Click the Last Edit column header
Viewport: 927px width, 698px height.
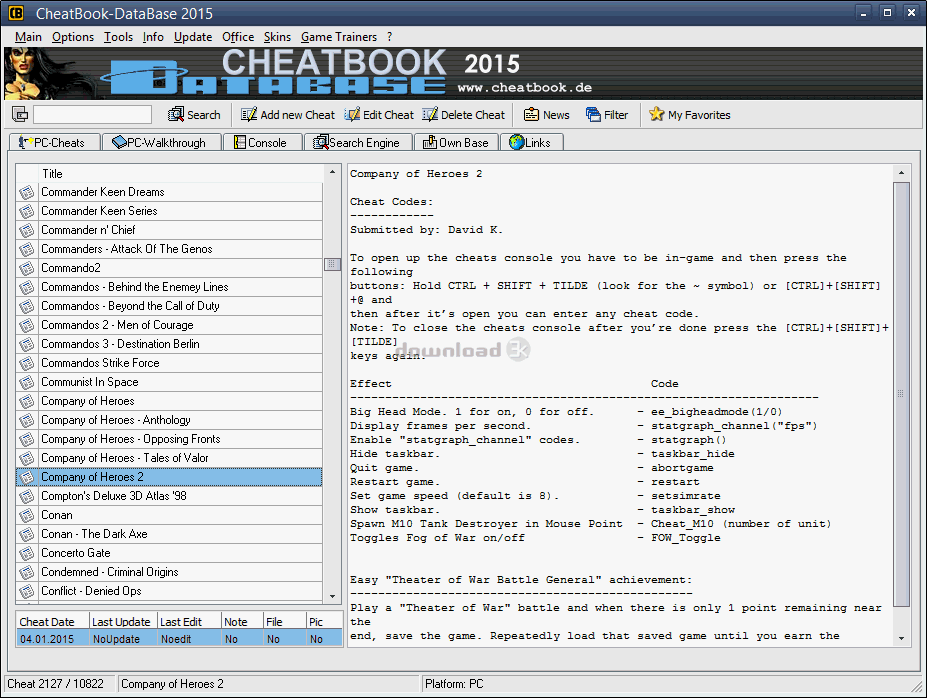[x=189, y=622]
